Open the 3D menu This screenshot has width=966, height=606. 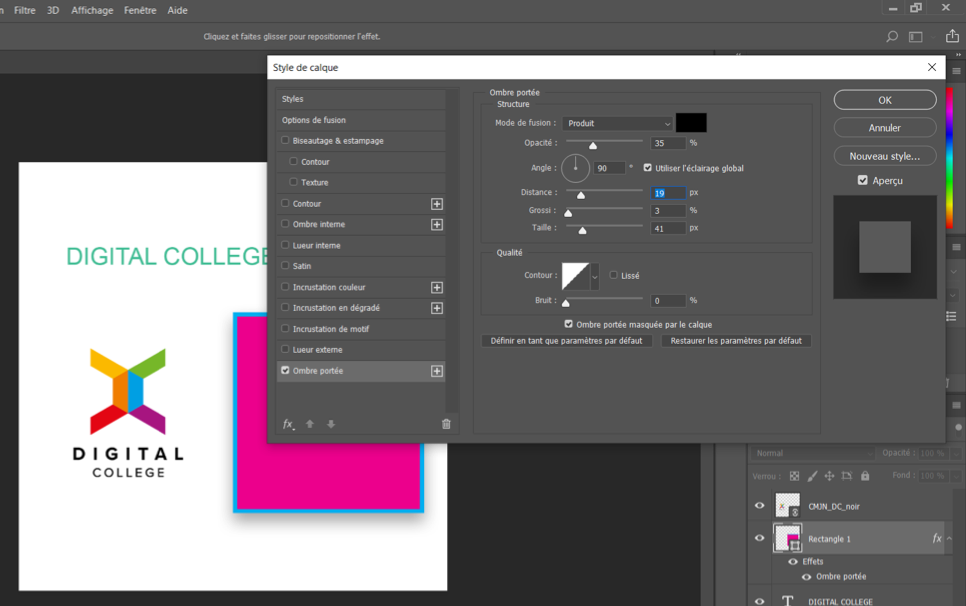53,10
